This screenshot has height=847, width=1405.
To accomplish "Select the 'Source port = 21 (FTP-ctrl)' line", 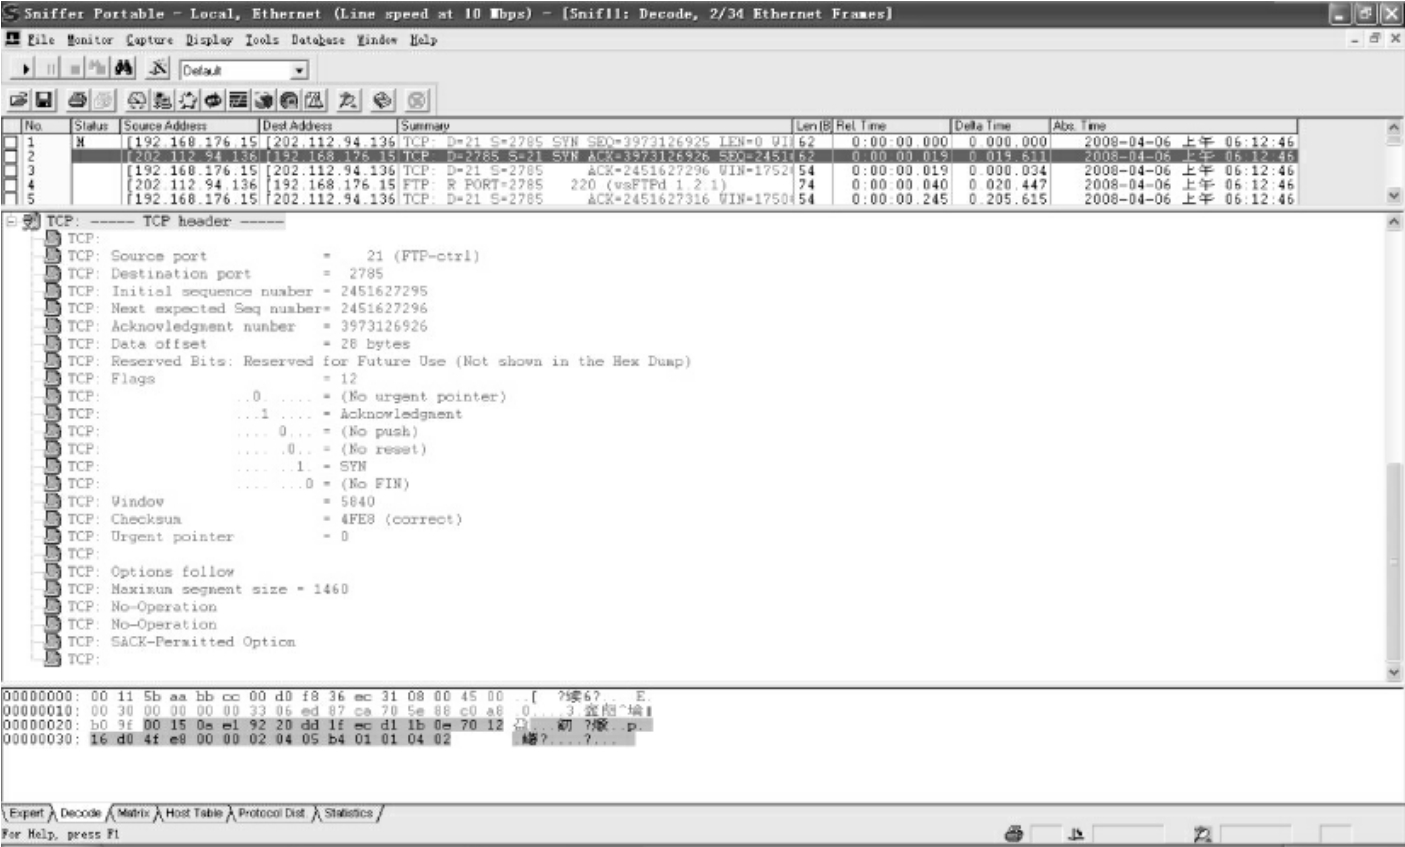I will tap(273, 256).
